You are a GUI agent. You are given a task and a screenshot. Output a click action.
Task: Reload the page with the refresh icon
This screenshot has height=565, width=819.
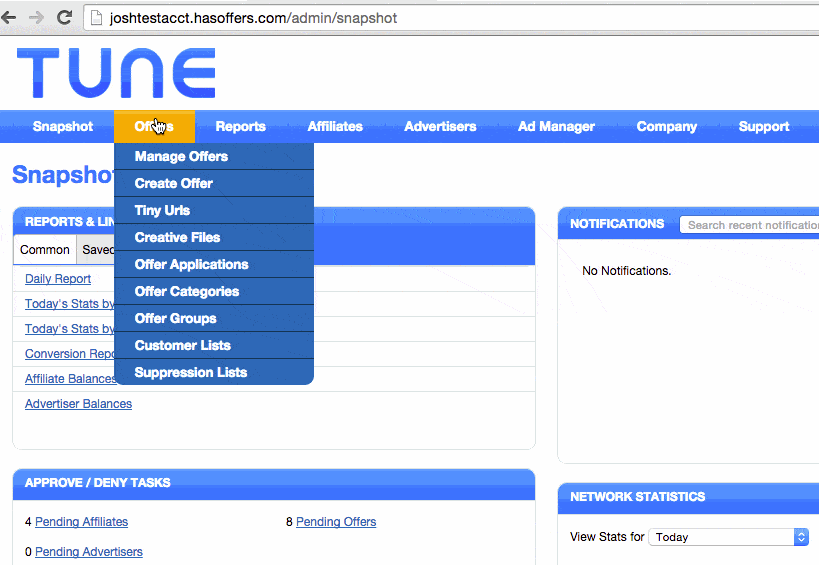coord(64,18)
